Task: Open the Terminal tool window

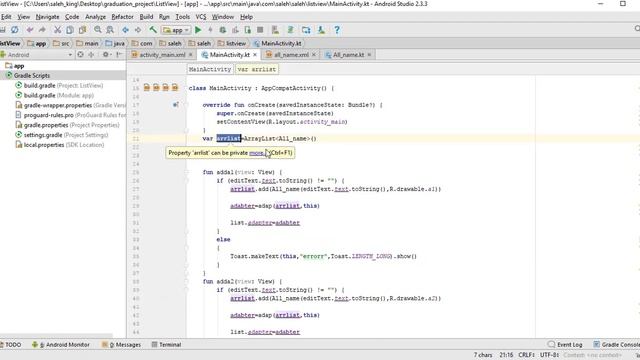Action: (166, 345)
